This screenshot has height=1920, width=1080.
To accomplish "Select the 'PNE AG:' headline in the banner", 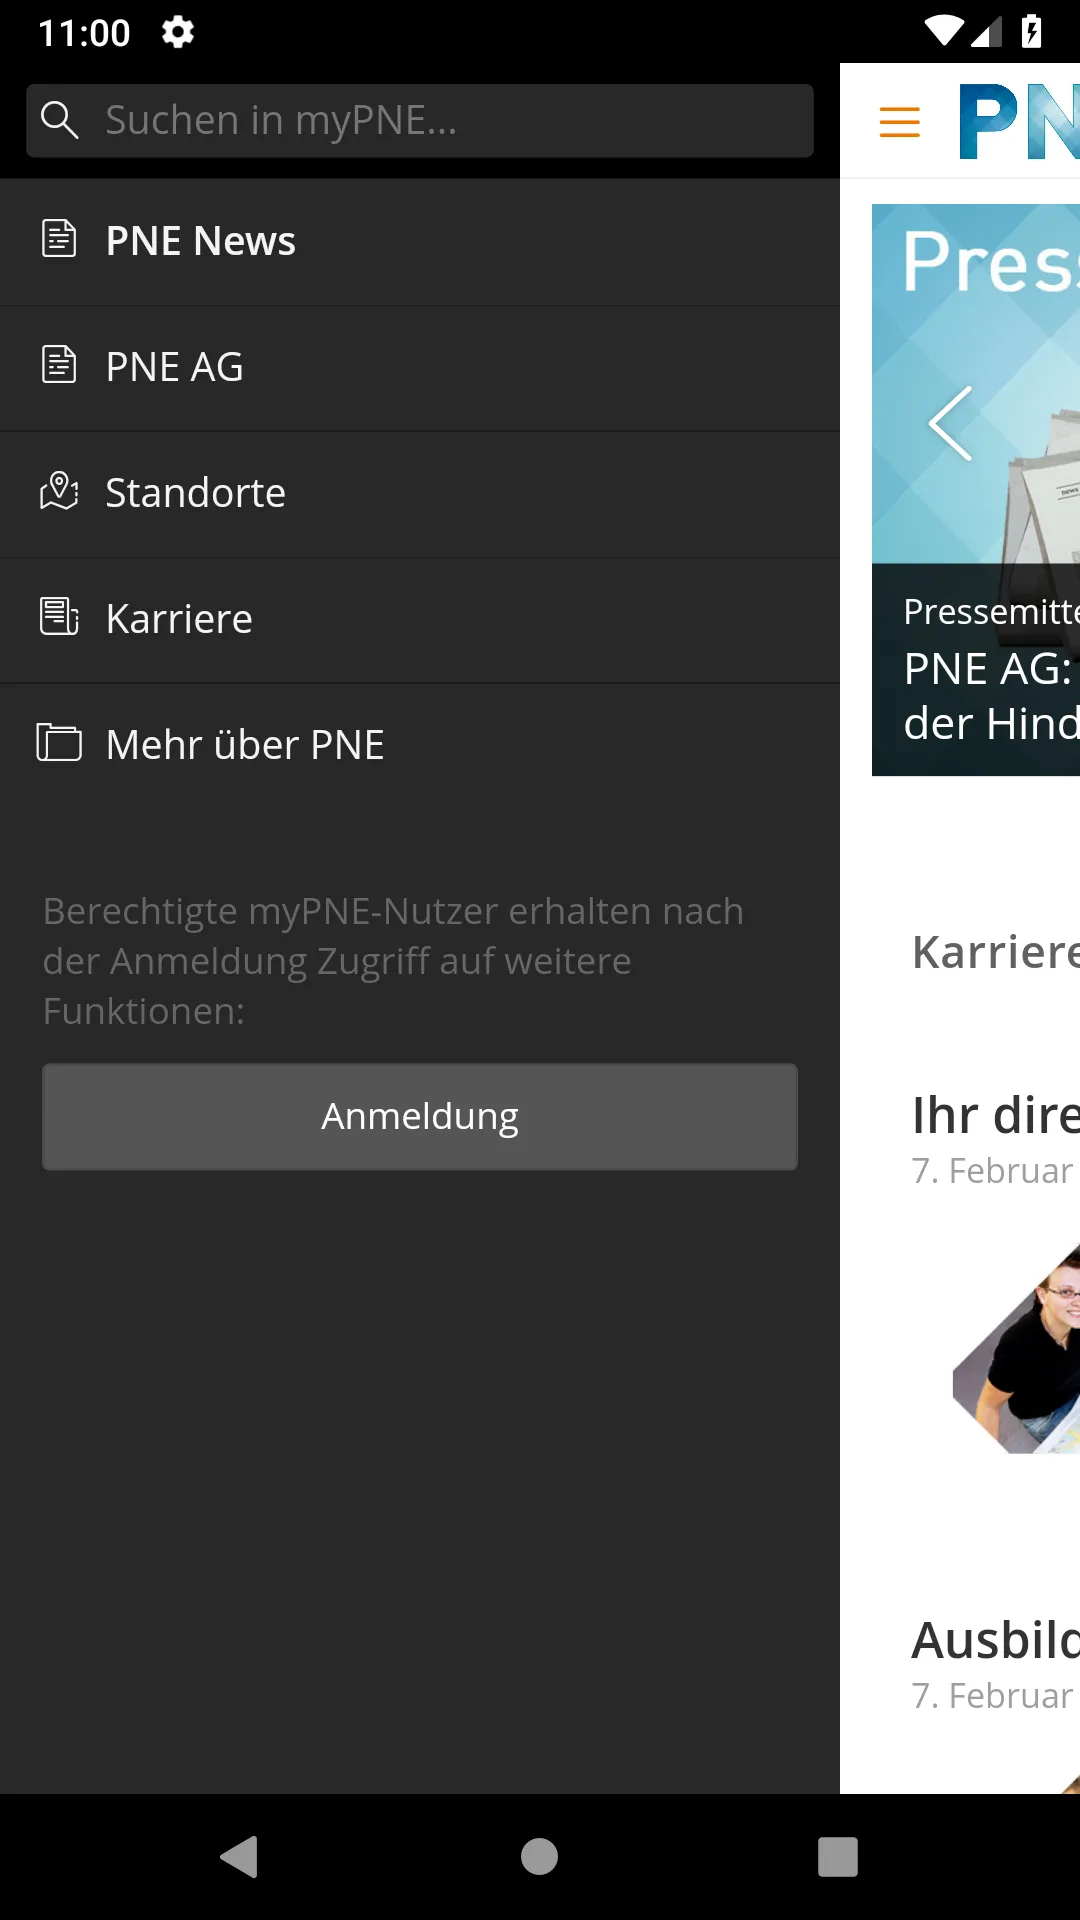I will [988, 669].
